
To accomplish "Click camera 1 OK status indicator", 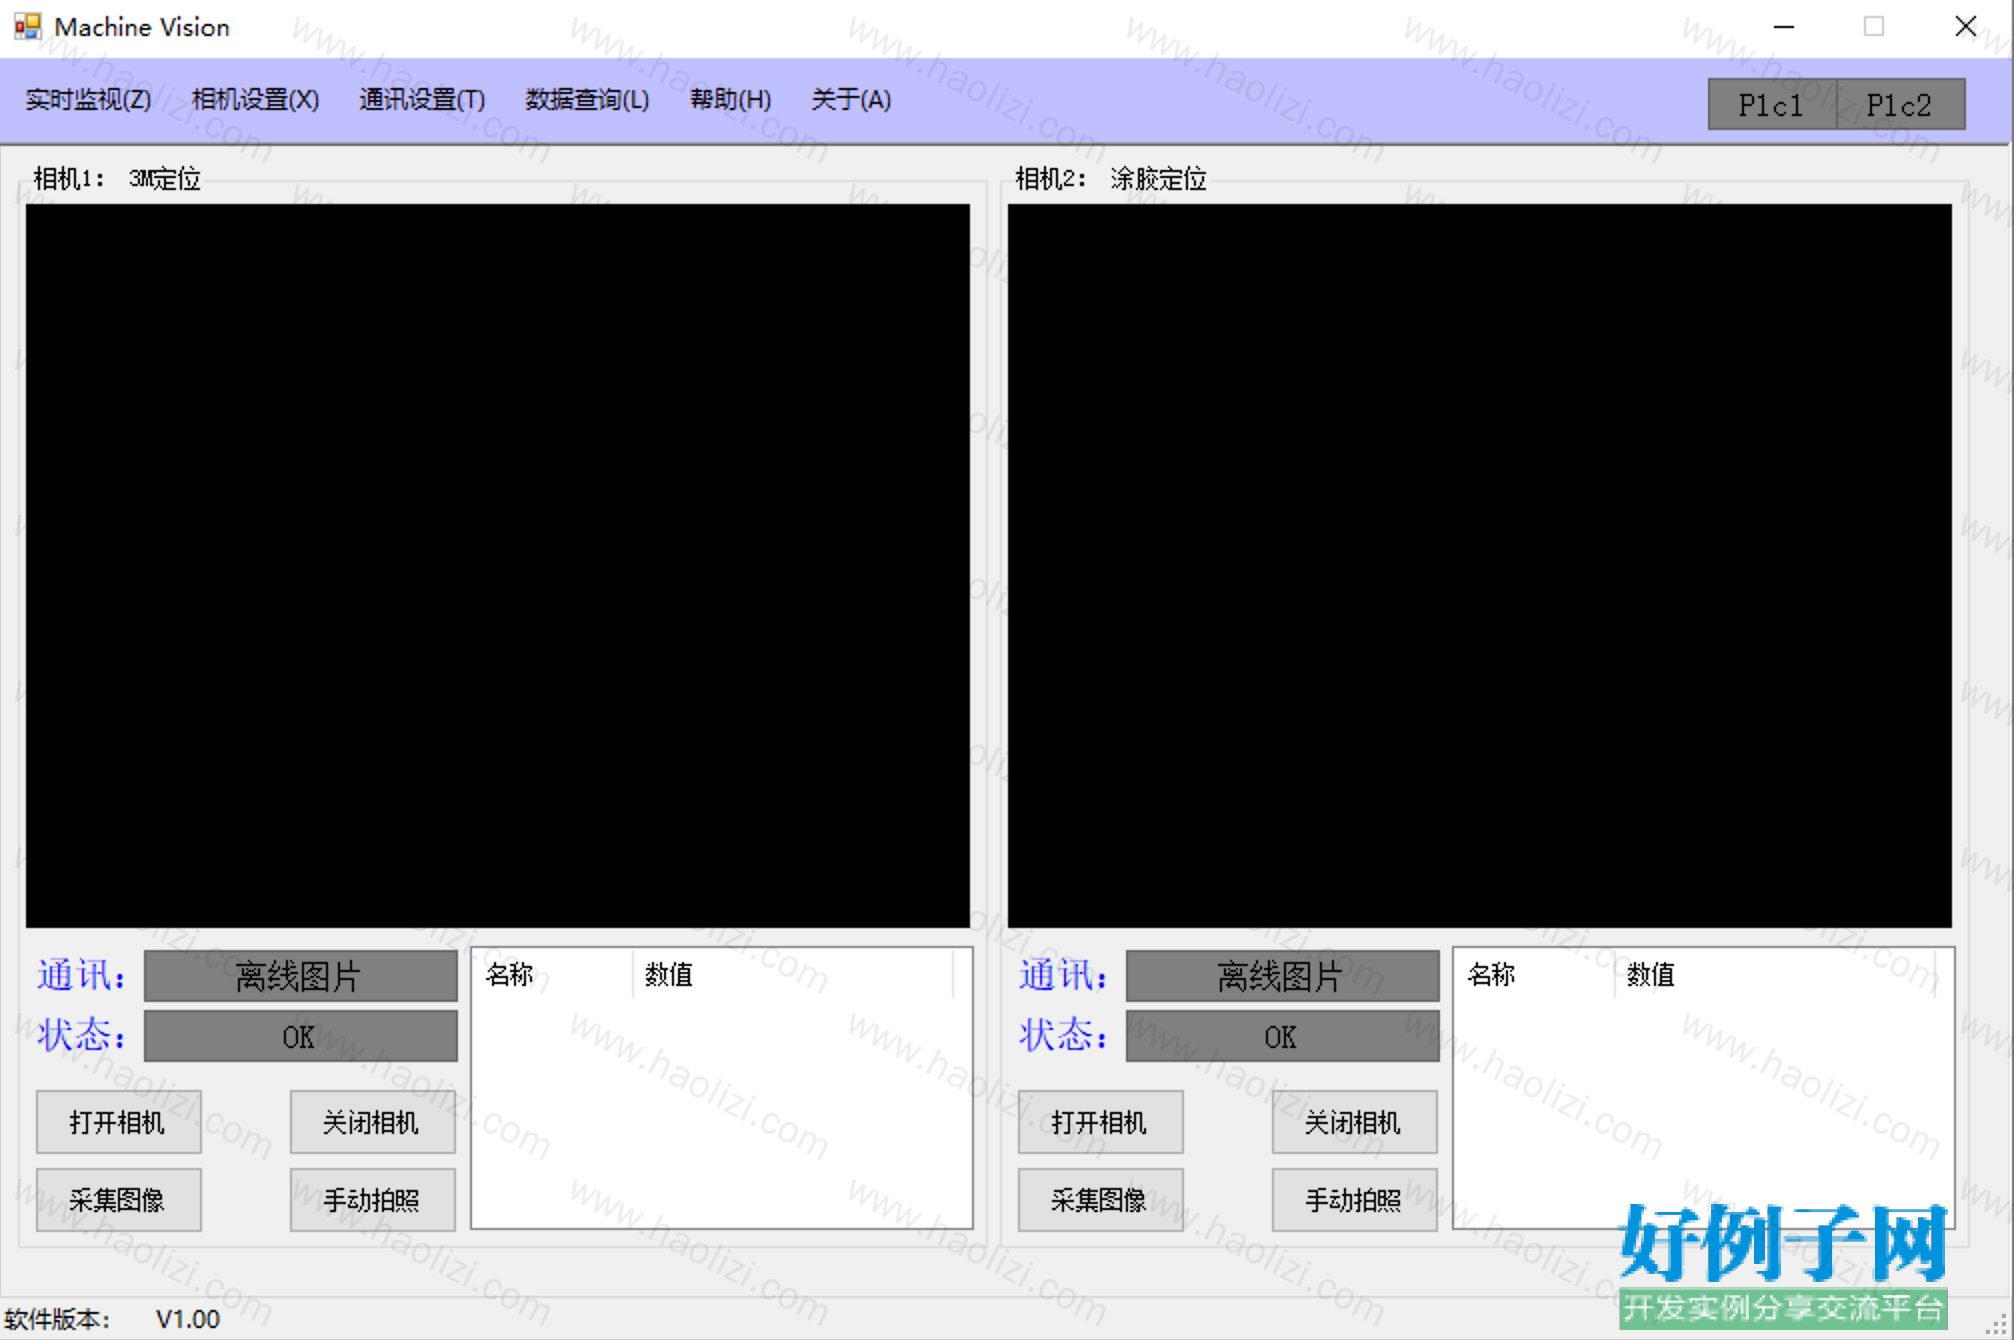I will [300, 1036].
